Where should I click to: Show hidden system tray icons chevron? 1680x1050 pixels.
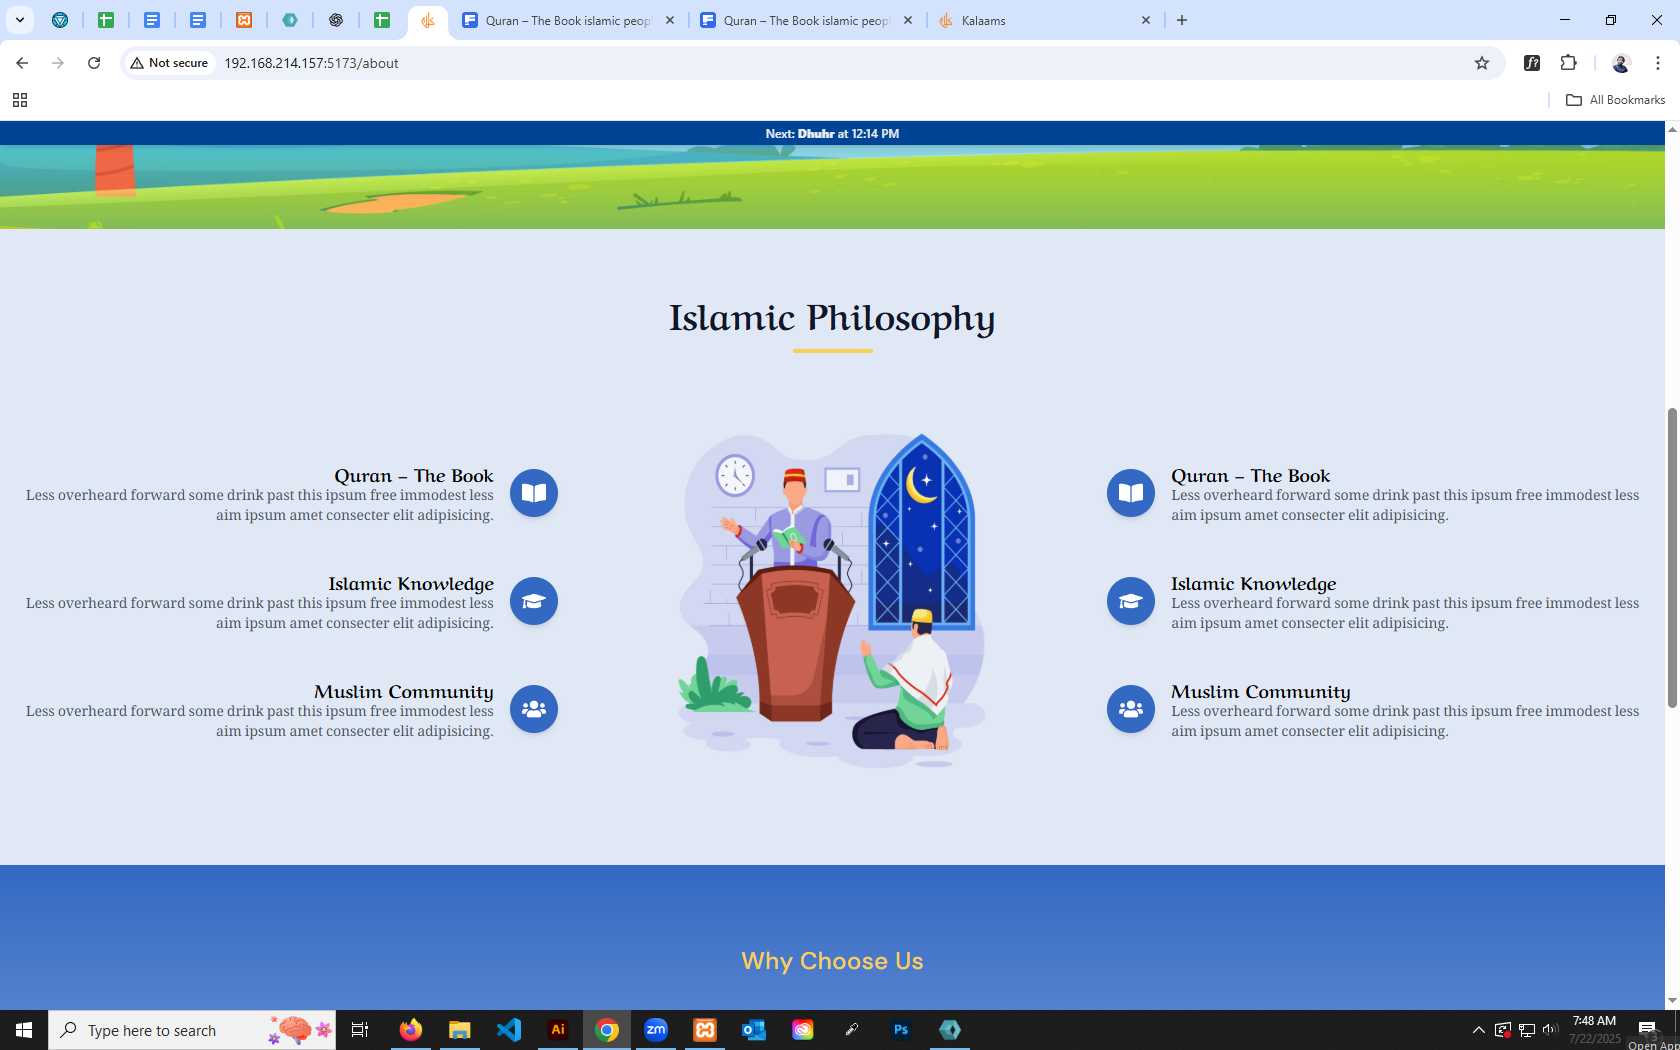click(1478, 1030)
